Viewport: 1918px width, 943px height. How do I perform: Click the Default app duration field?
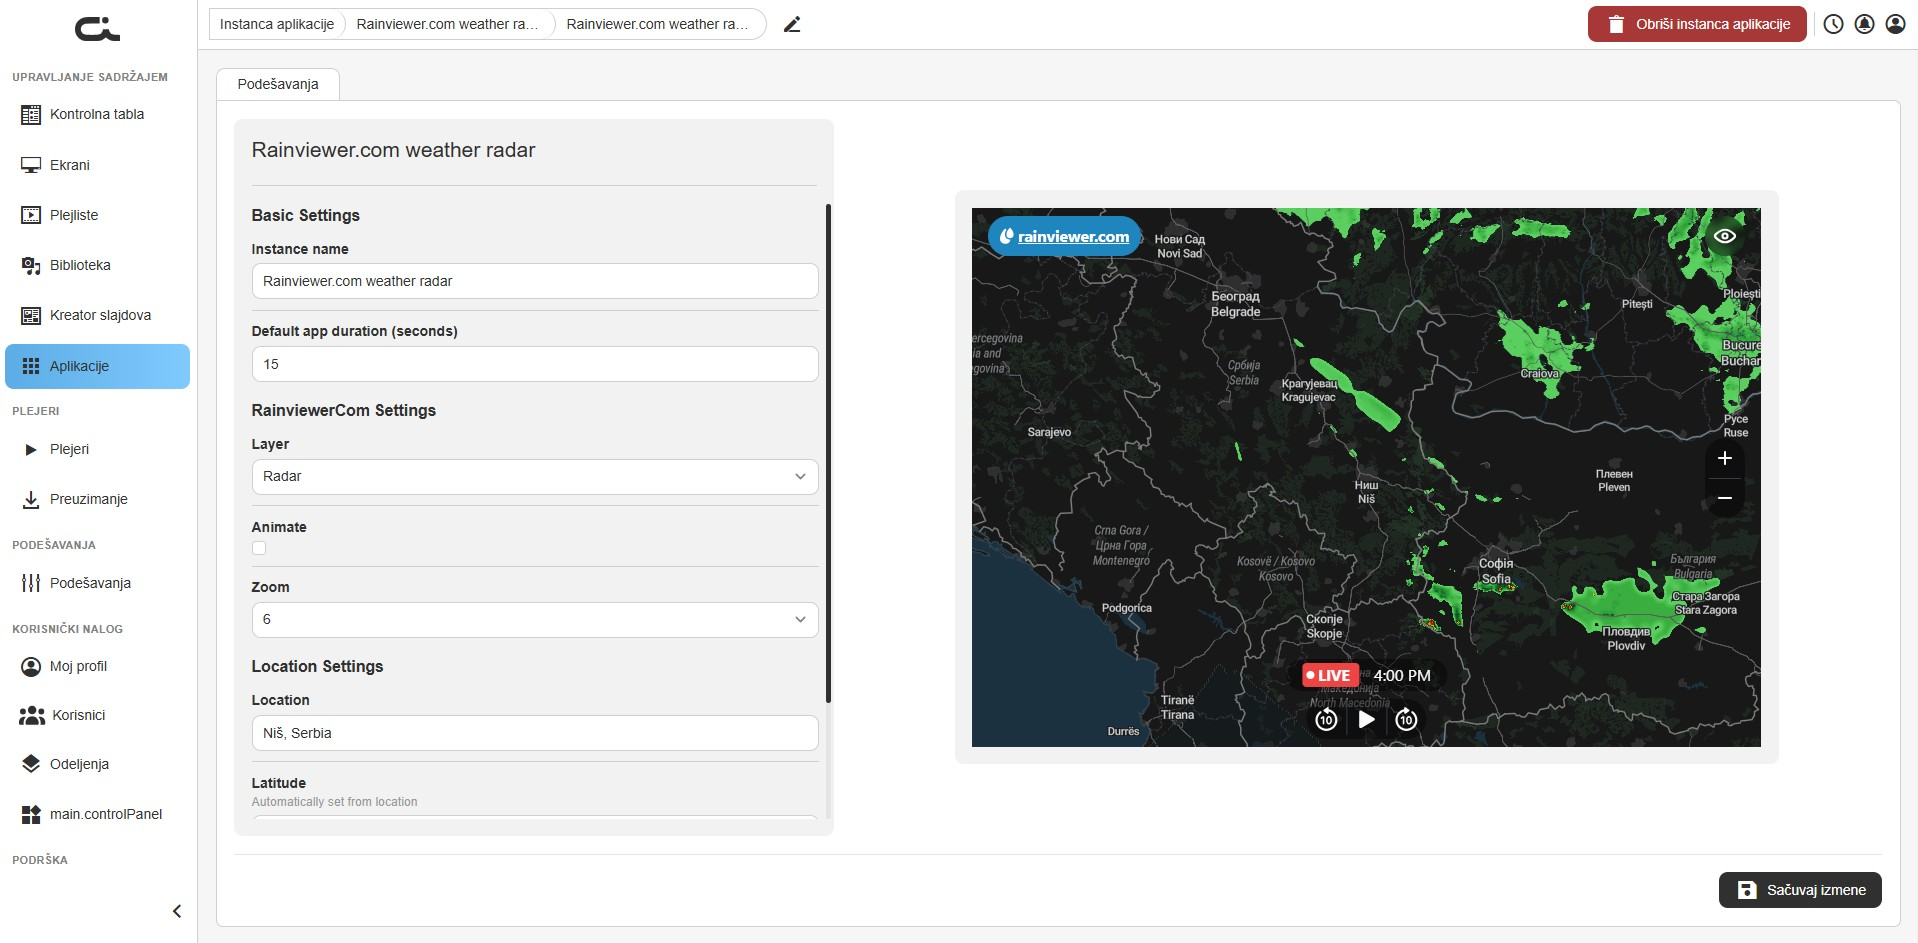(x=535, y=364)
